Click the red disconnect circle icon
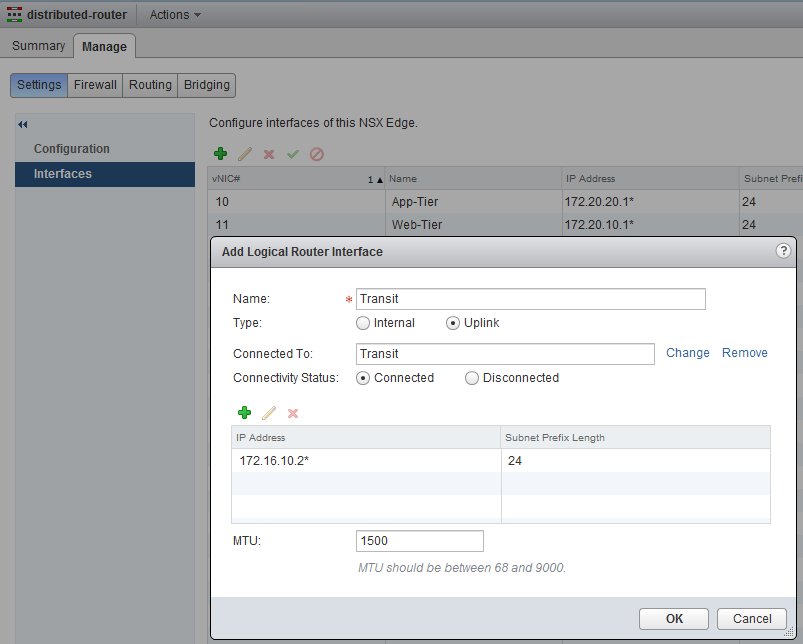 (317, 154)
